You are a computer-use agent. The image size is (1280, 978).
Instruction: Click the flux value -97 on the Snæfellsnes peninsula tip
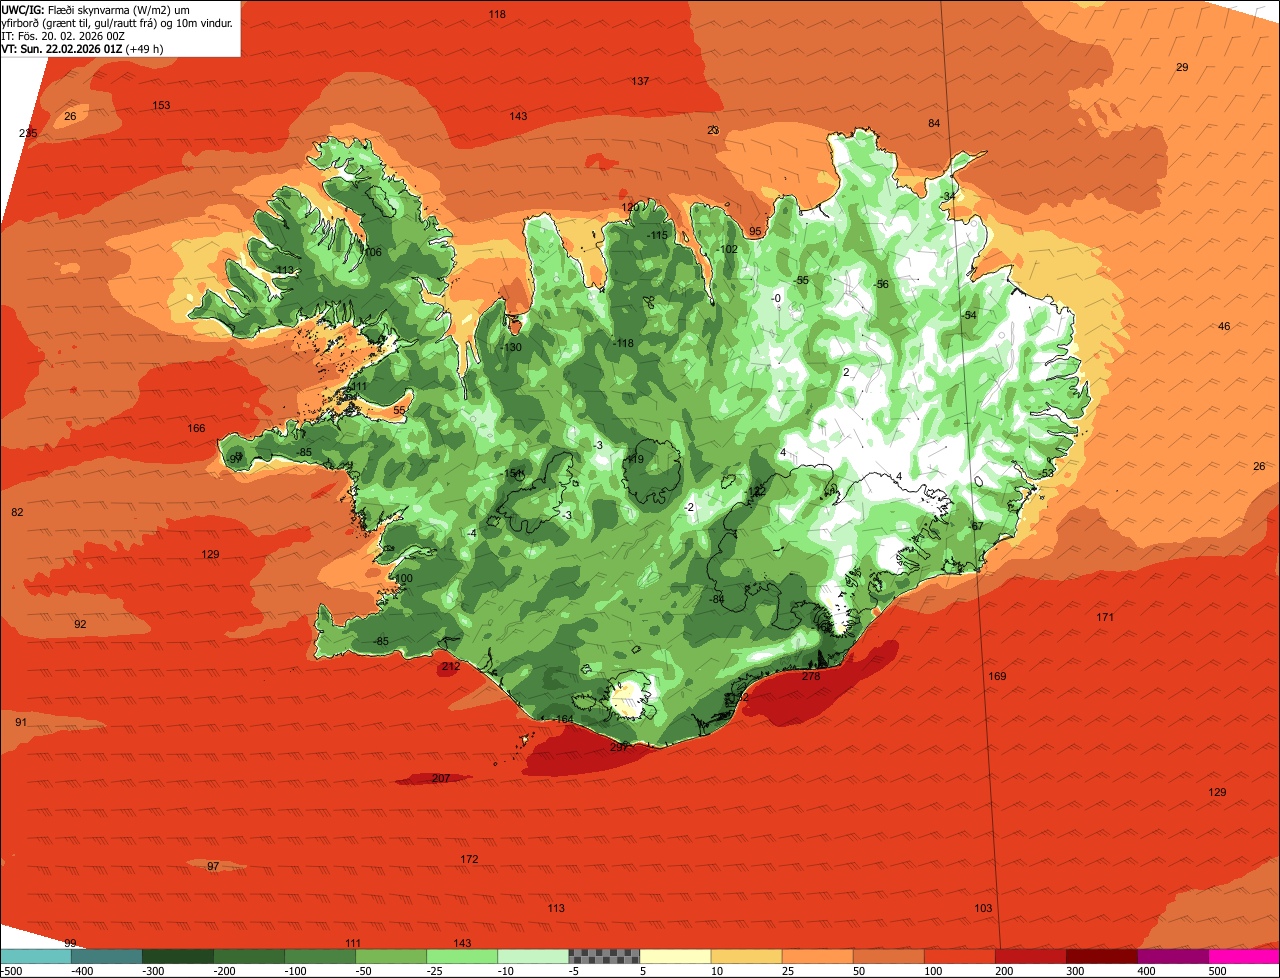click(235, 458)
